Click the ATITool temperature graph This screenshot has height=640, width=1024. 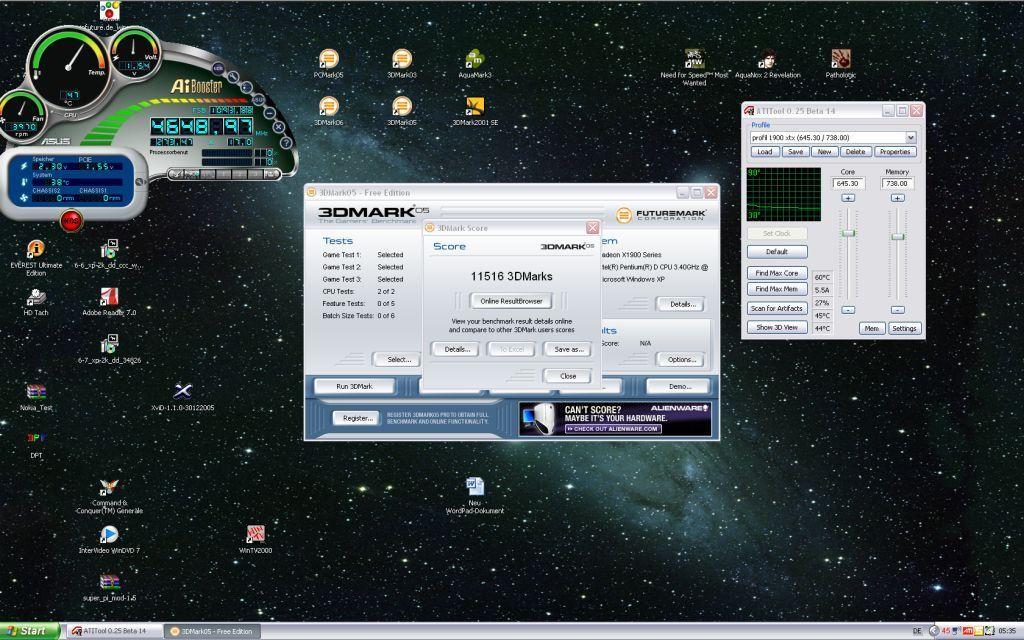pos(784,194)
